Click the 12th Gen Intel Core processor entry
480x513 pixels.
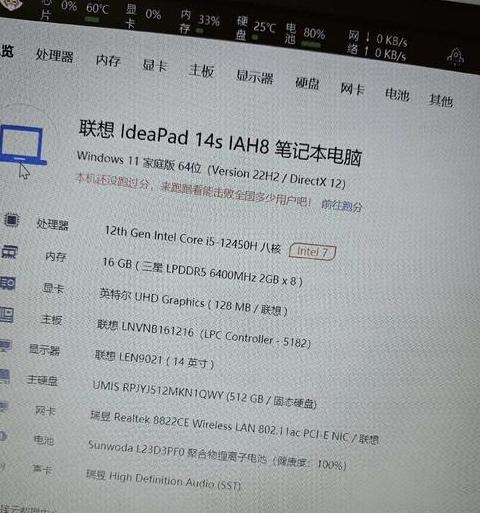(193, 240)
